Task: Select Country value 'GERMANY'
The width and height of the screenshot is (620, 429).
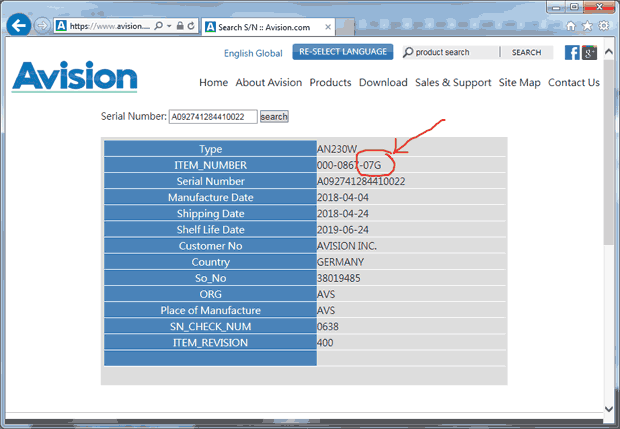Action: [x=340, y=262]
